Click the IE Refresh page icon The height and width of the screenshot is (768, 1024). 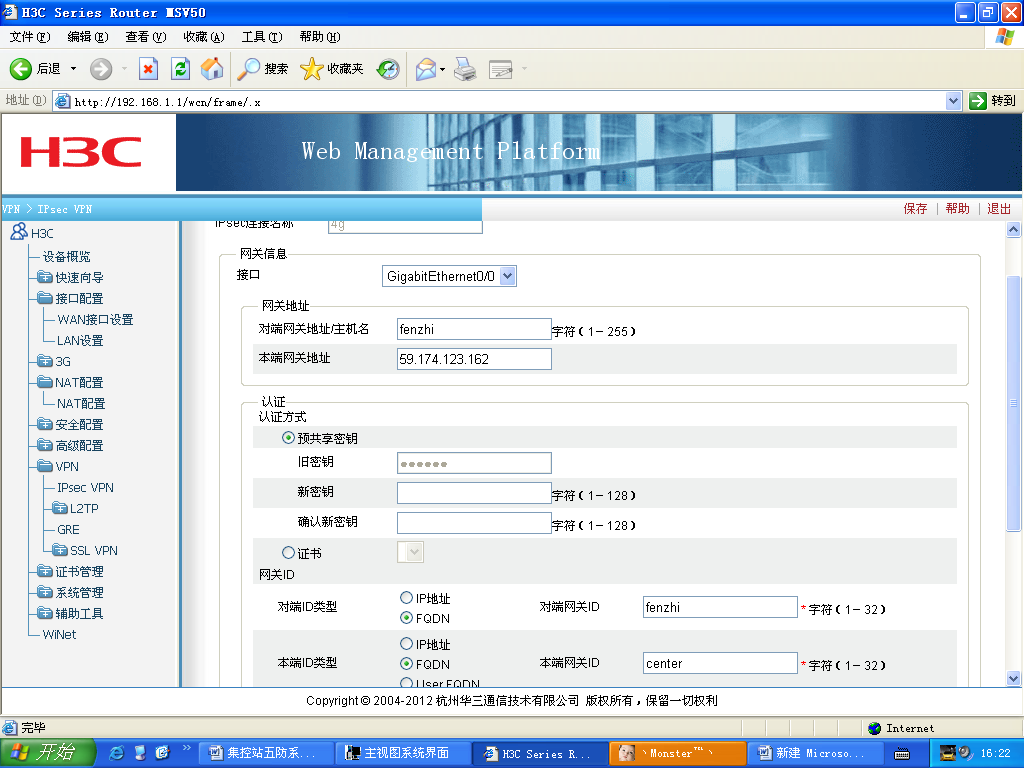[x=180, y=69]
